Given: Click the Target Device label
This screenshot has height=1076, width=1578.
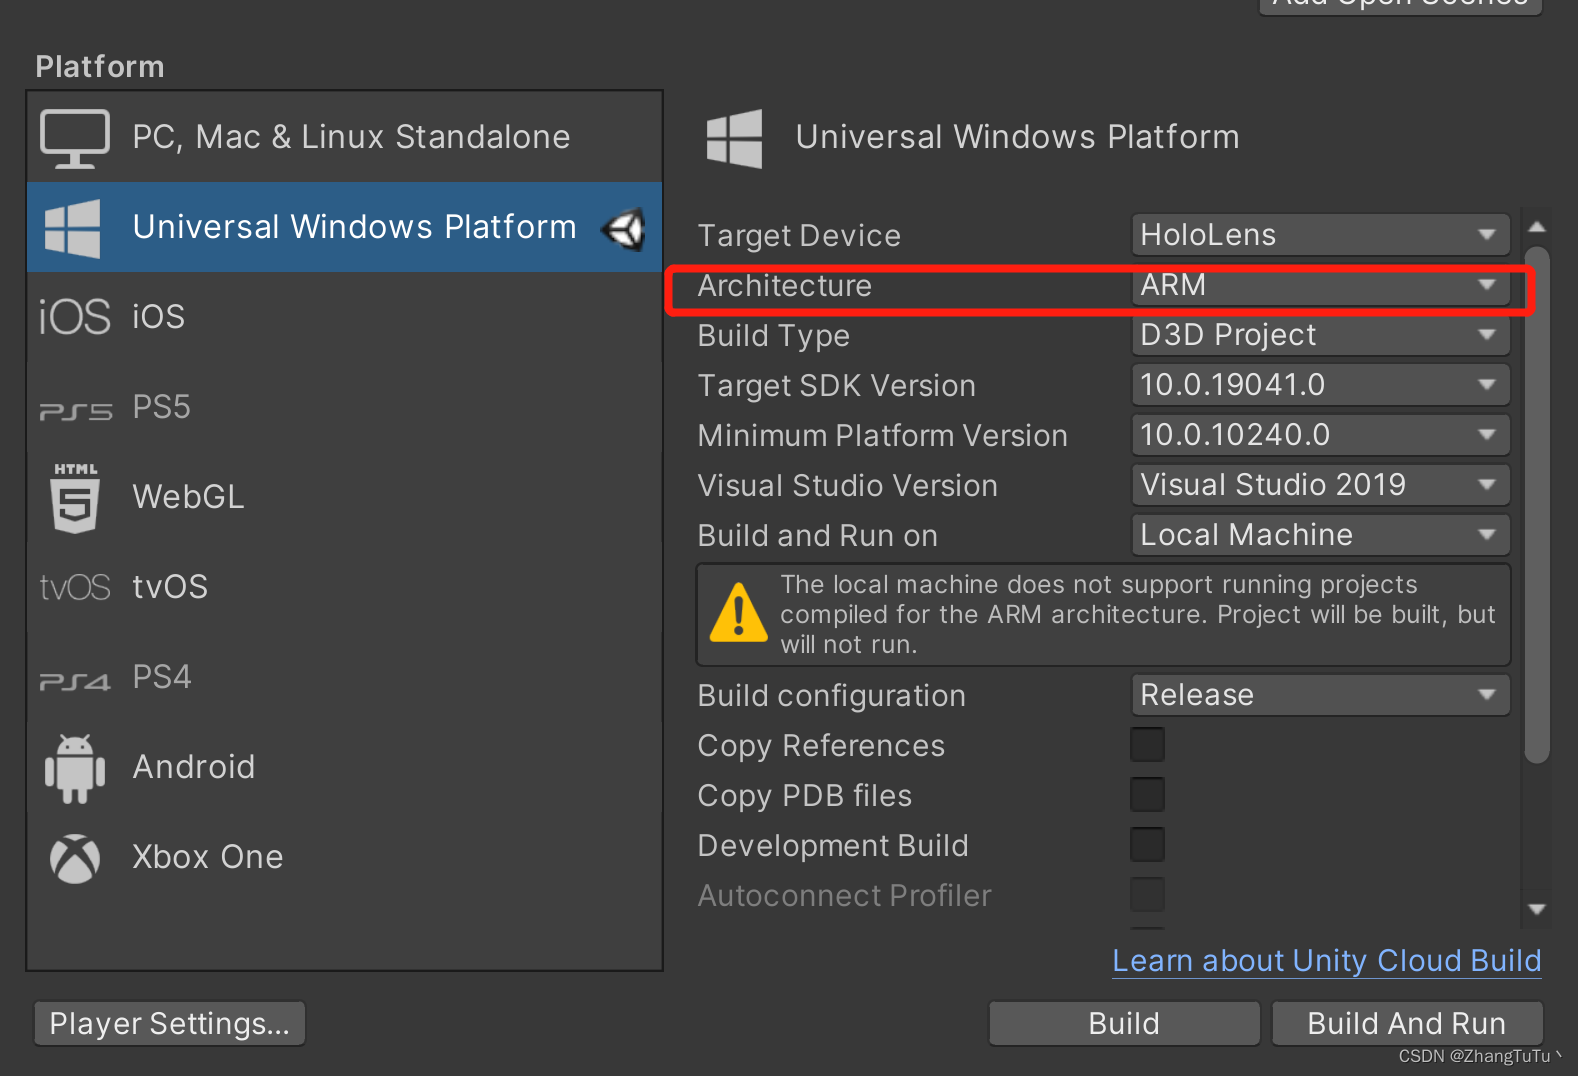Looking at the screenshot, I should coord(799,236).
